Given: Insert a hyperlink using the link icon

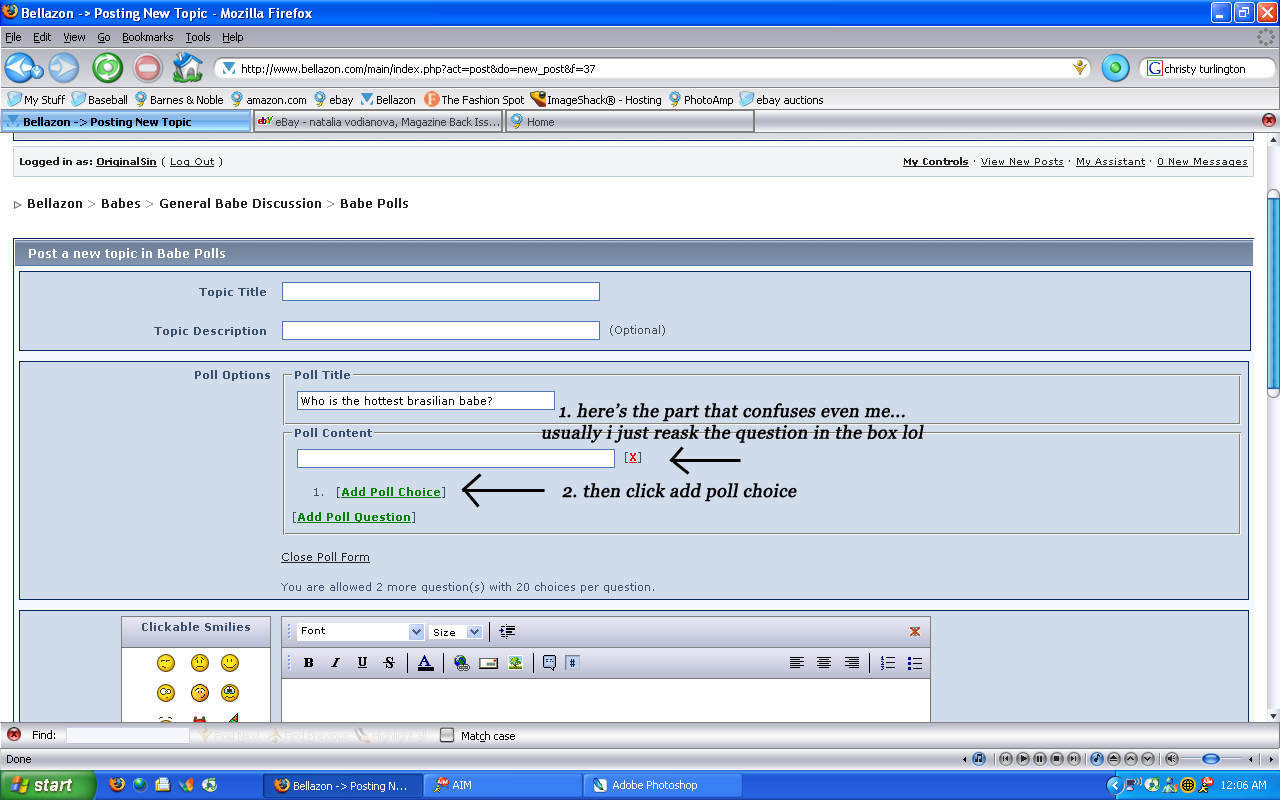Looking at the screenshot, I should click(x=461, y=663).
